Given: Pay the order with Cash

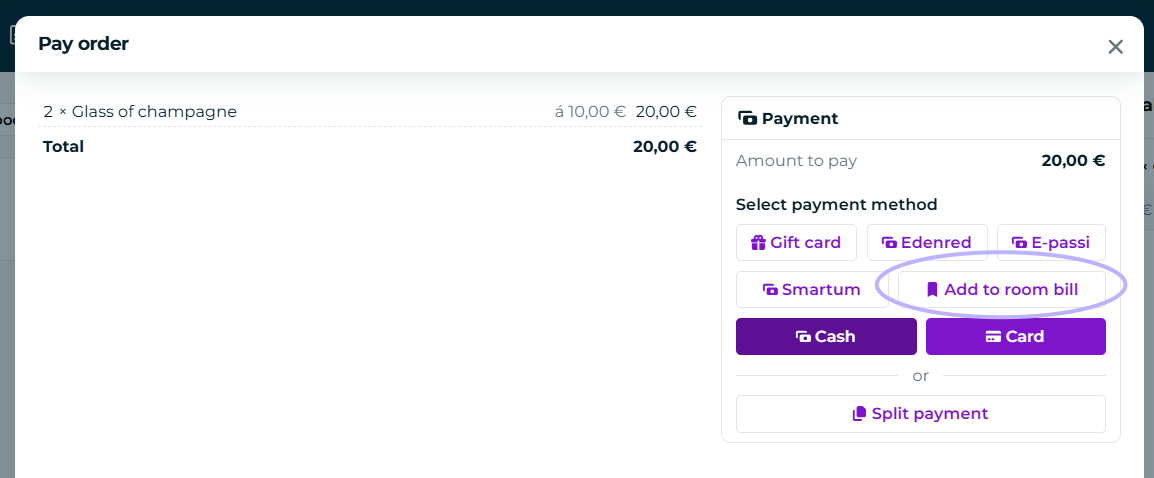Looking at the screenshot, I should point(826,337).
